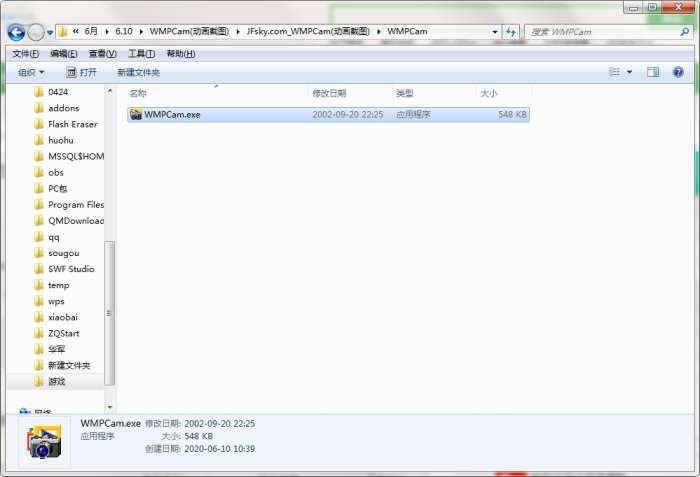Open the 文件(F) menu
Image resolution: width=700 pixels, height=477 pixels.
25,54
